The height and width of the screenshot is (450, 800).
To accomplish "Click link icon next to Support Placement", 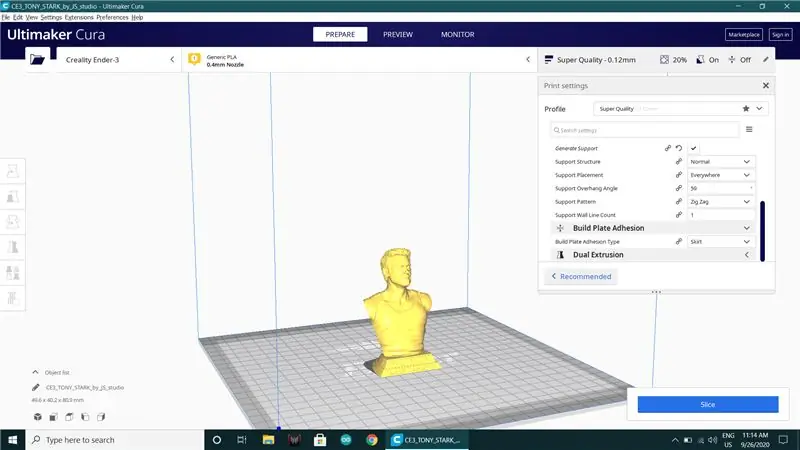I will coord(679,174).
